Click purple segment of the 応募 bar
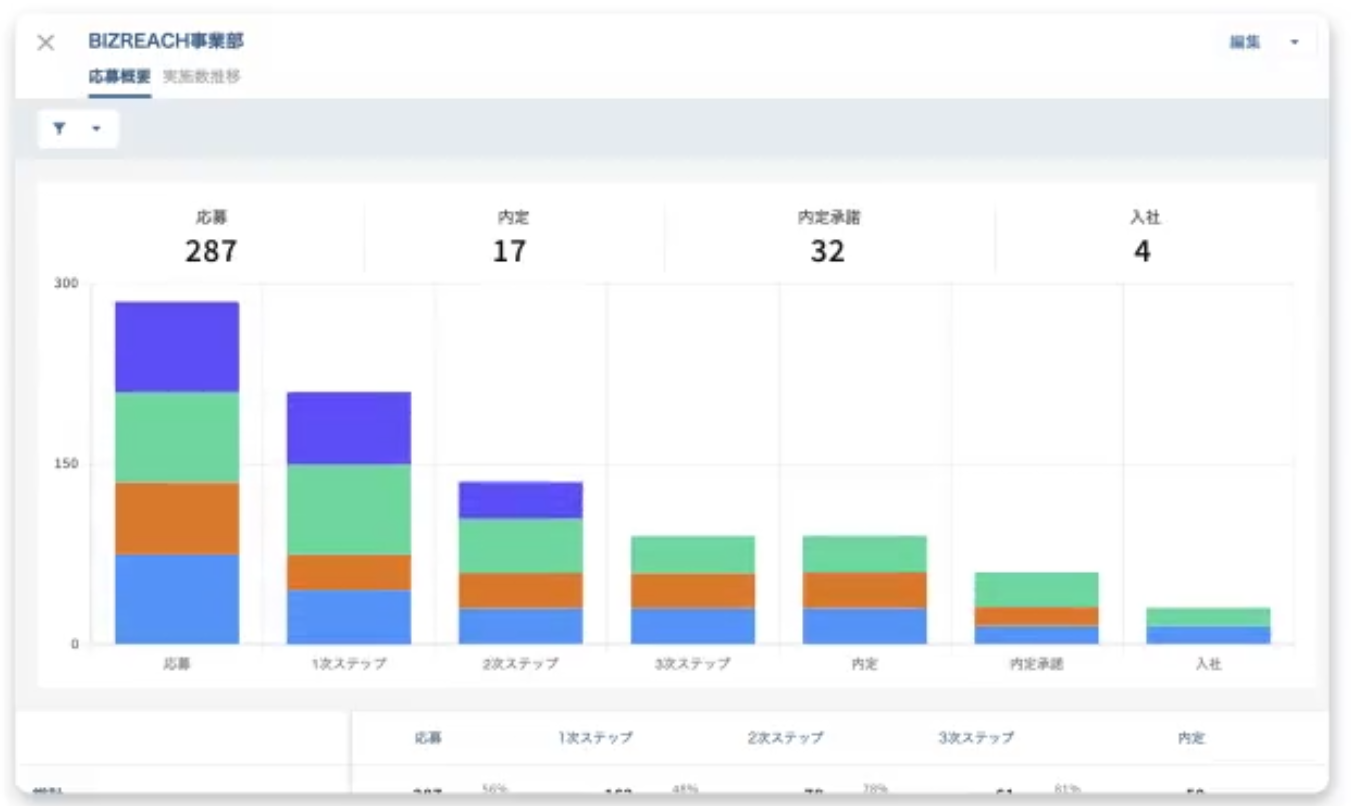Image resolution: width=1351 pixels, height=806 pixels. pyautogui.click(x=177, y=346)
